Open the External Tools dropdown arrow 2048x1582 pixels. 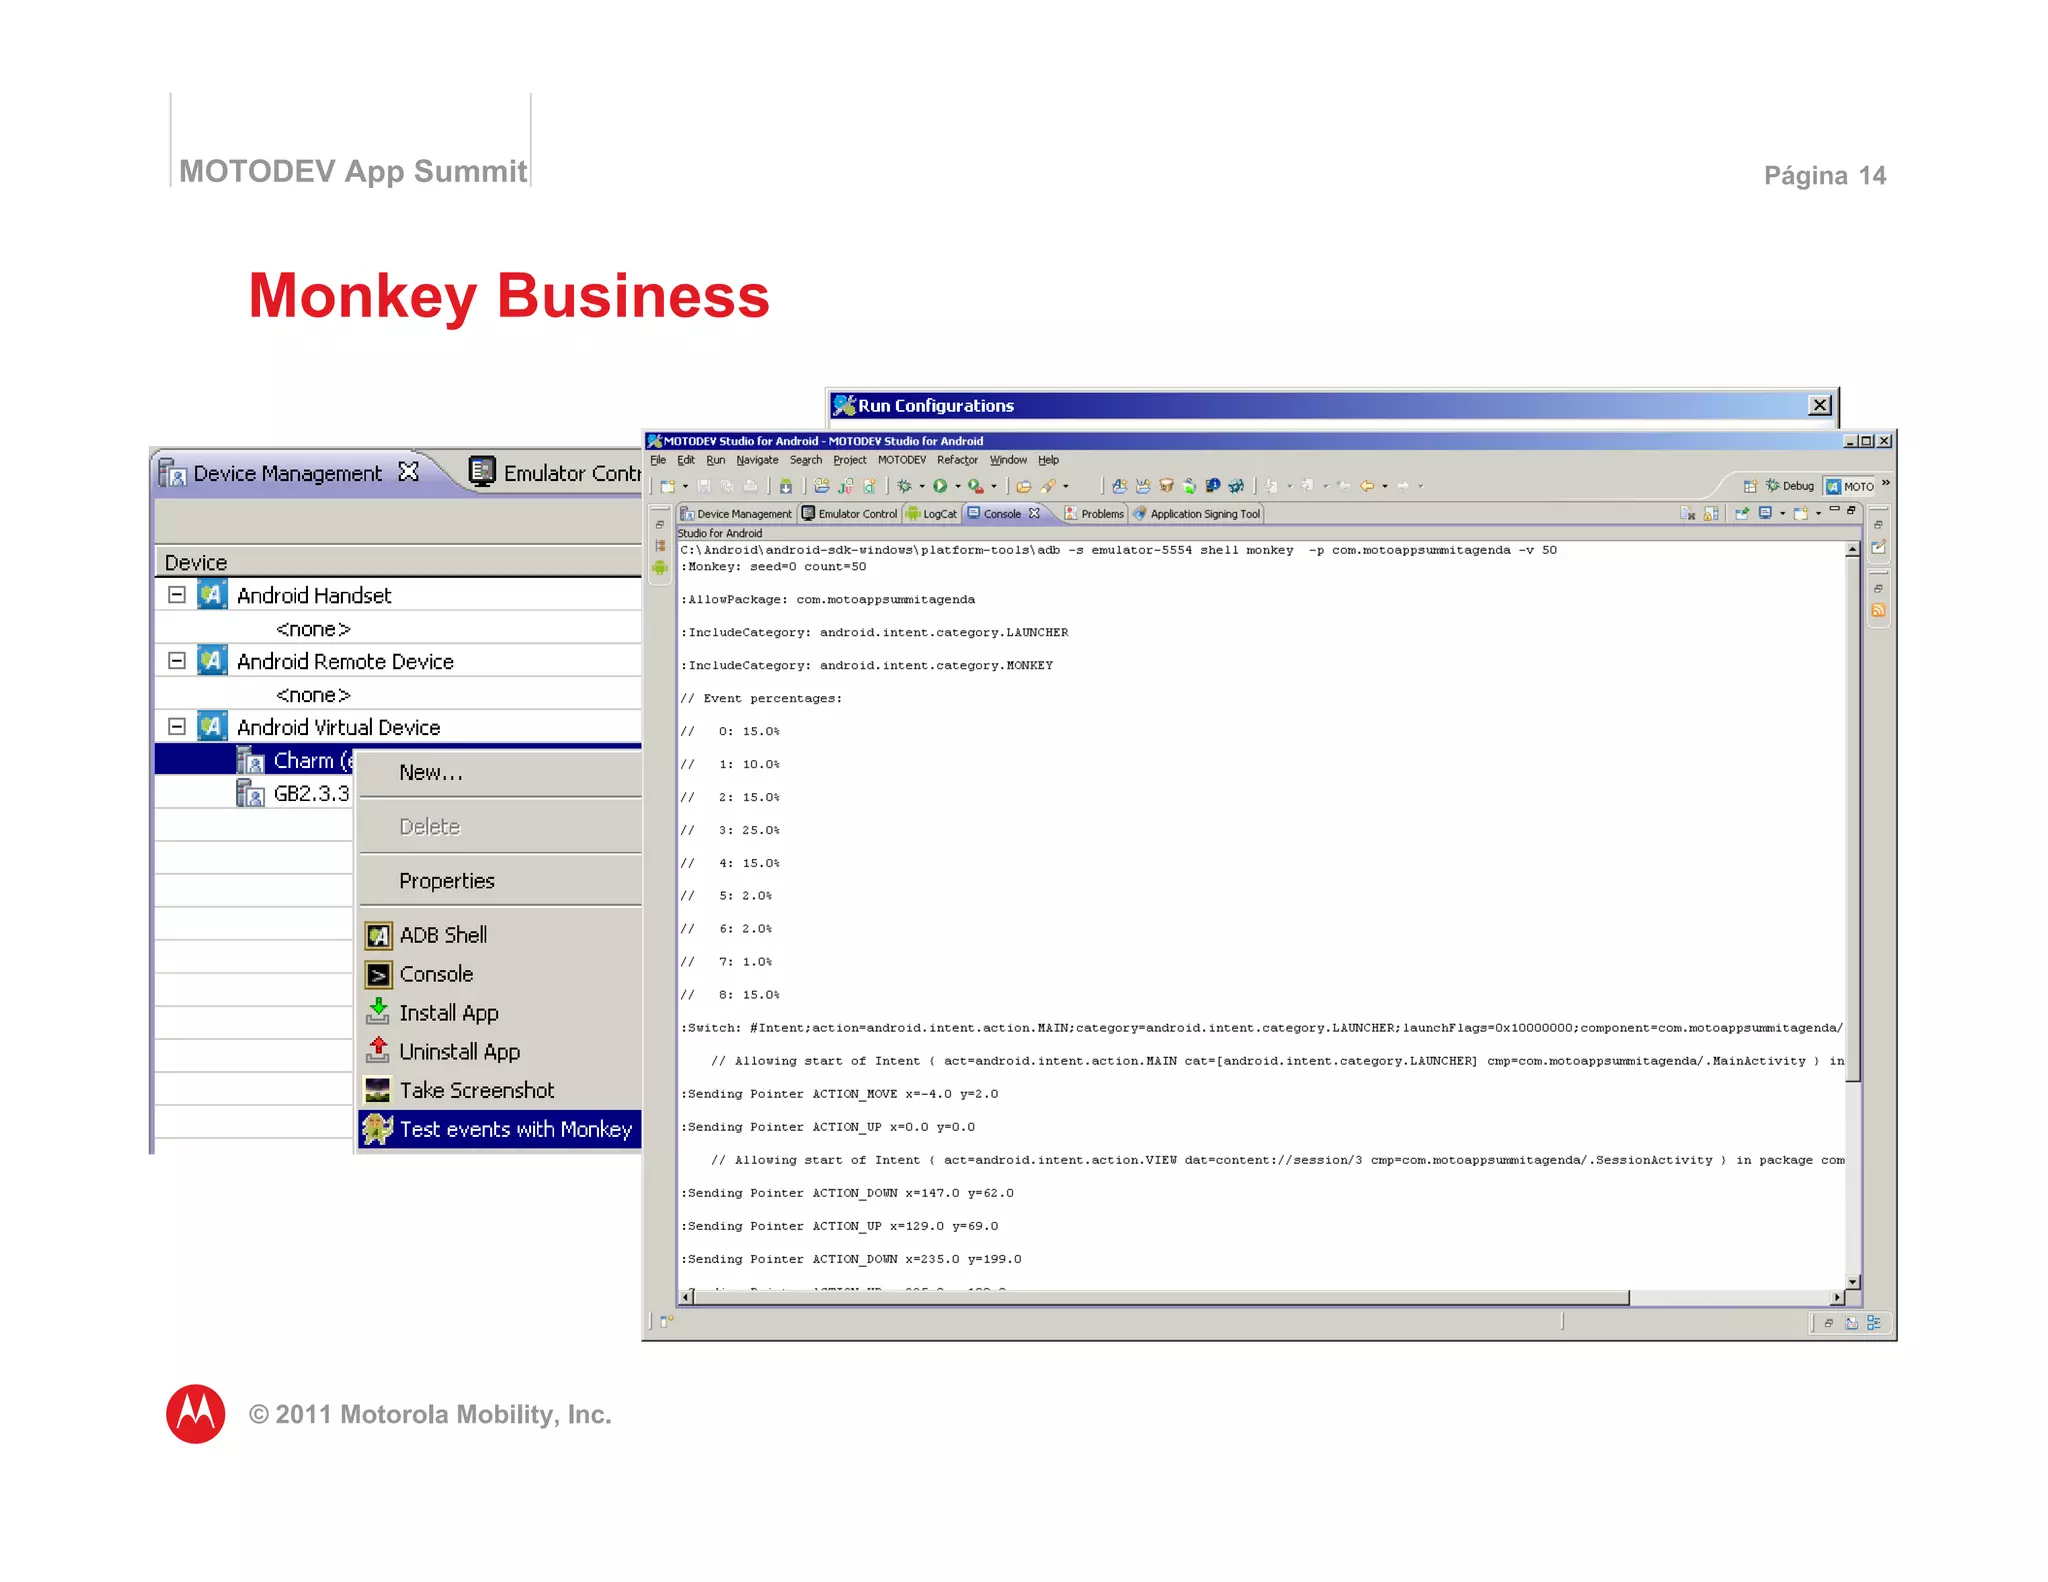click(994, 487)
